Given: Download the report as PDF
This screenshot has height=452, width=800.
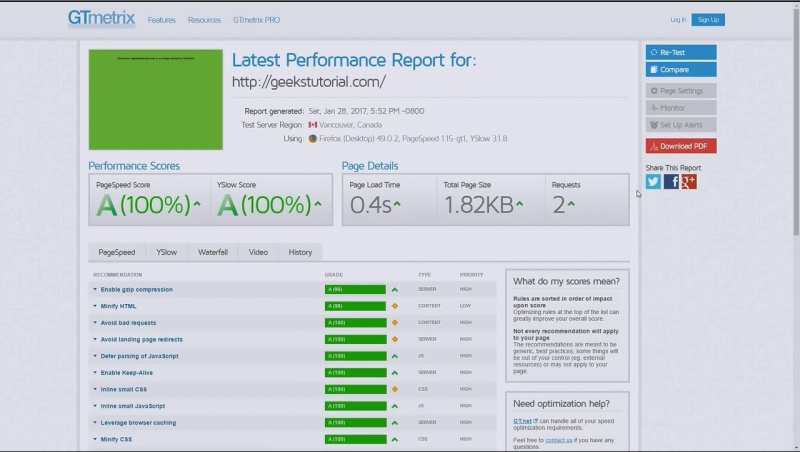Looking at the screenshot, I should coord(681,146).
